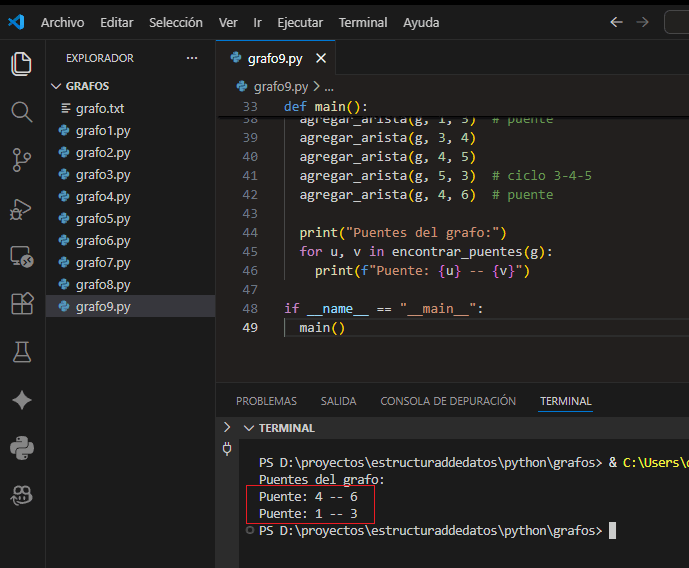689x568 pixels.
Task: Click grafo9.py in the breadcrumb path
Action: pyautogui.click(x=280, y=87)
